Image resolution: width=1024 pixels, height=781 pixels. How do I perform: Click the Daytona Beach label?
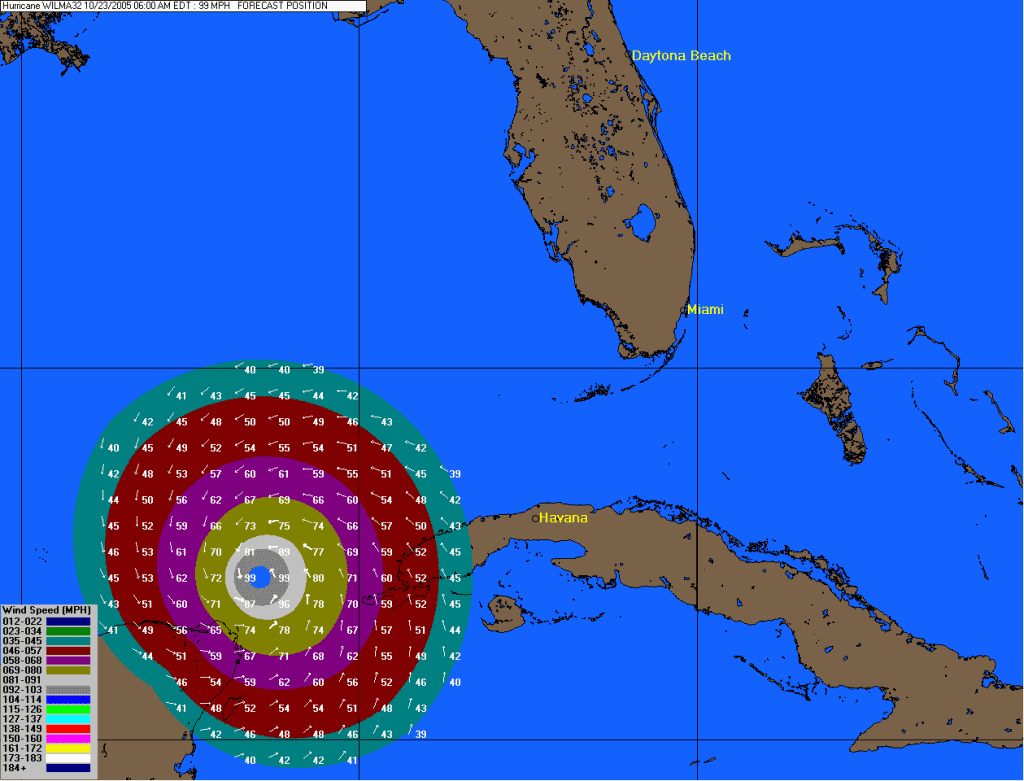click(x=681, y=56)
